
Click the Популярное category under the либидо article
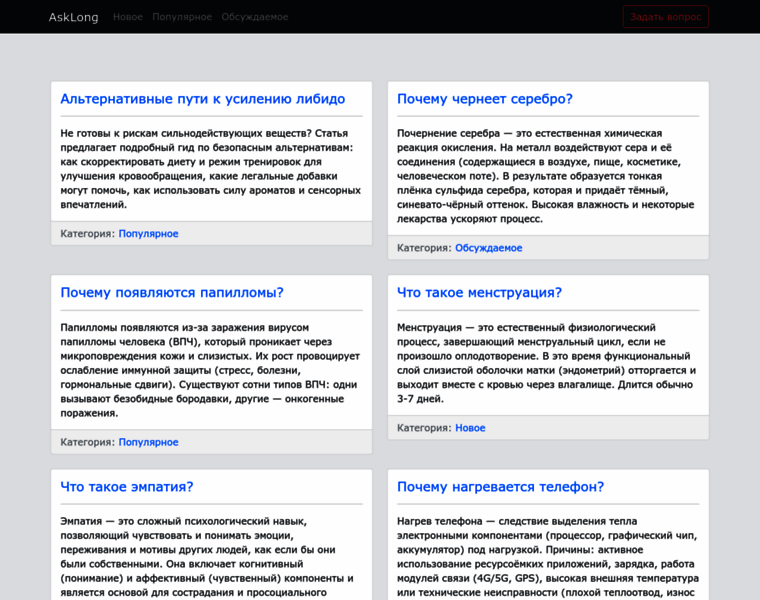coord(148,234)
